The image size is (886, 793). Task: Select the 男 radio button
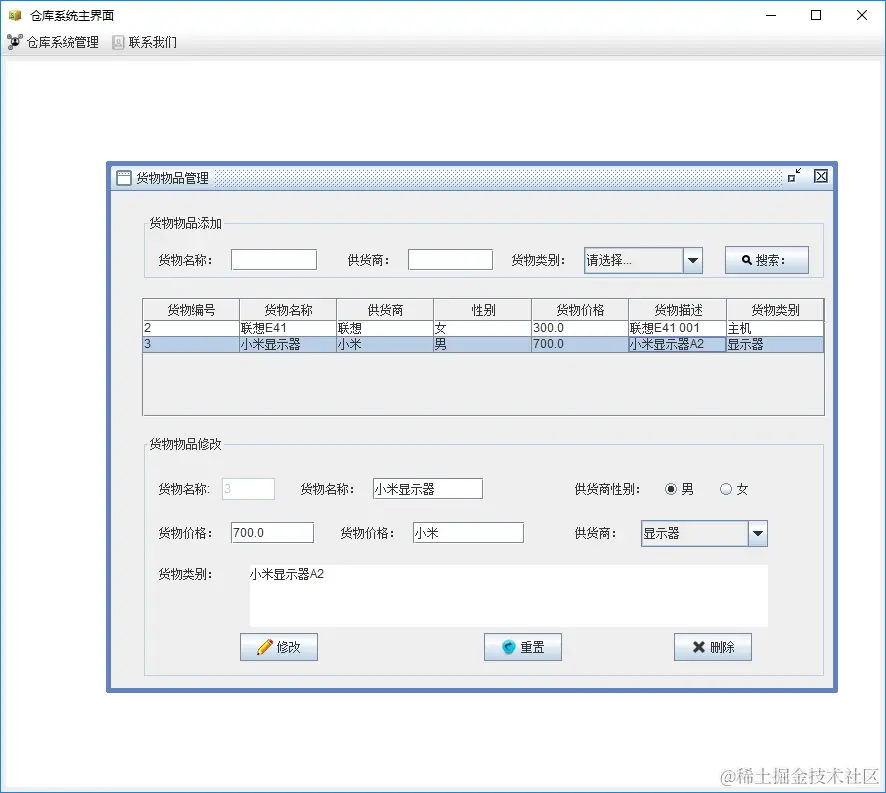671,489
